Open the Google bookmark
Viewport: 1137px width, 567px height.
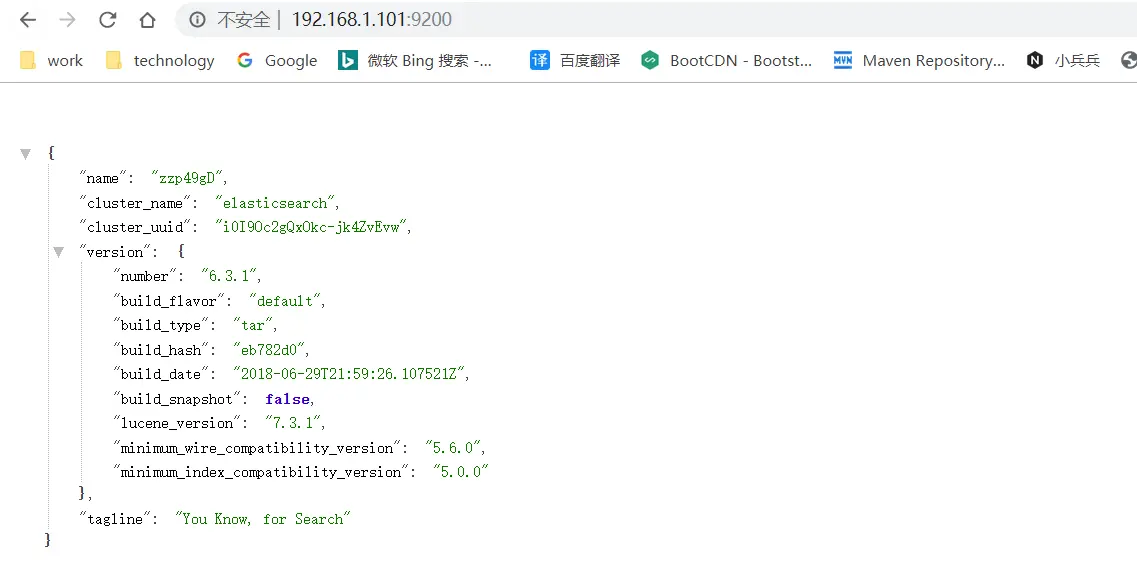tap(277, 61)
